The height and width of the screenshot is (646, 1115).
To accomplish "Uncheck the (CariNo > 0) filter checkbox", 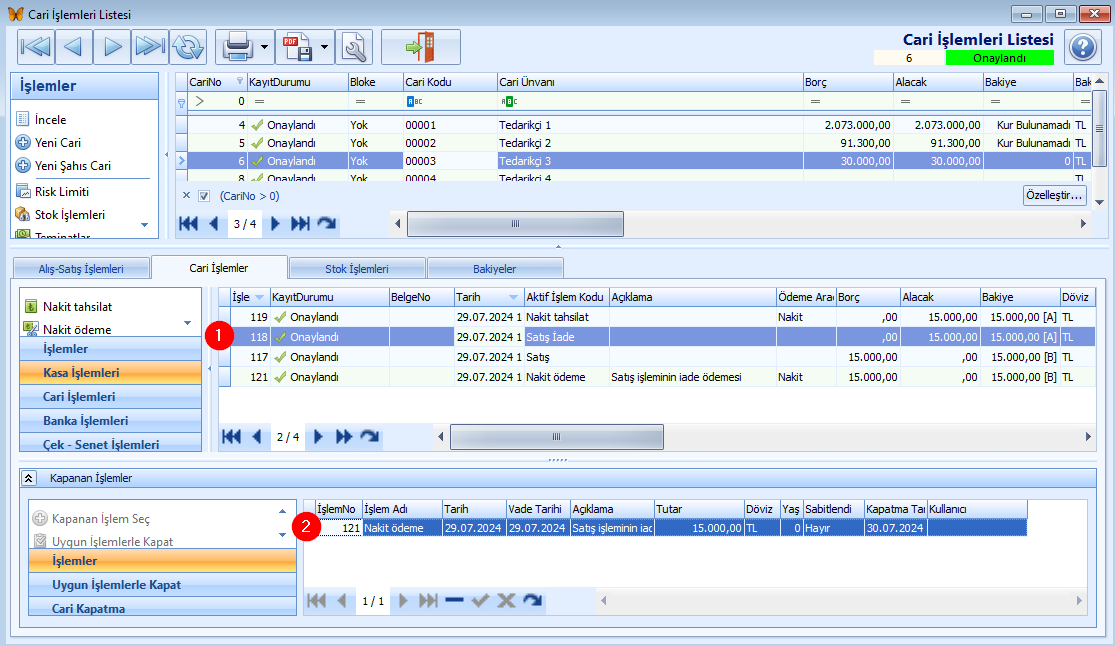I will click(204, 196).
